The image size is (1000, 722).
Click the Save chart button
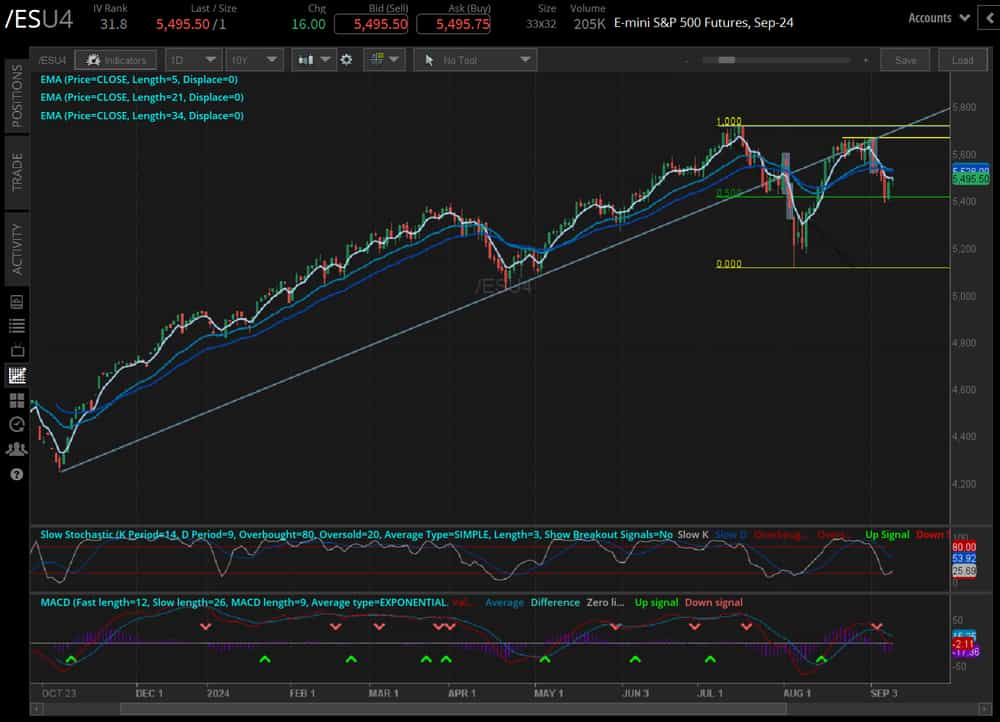click(x=905, y=60)
